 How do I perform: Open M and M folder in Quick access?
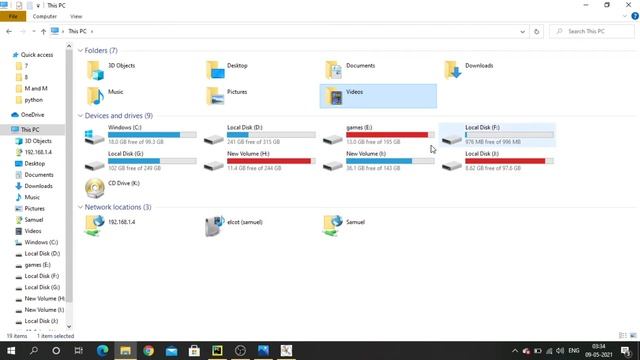coord(36,89)
